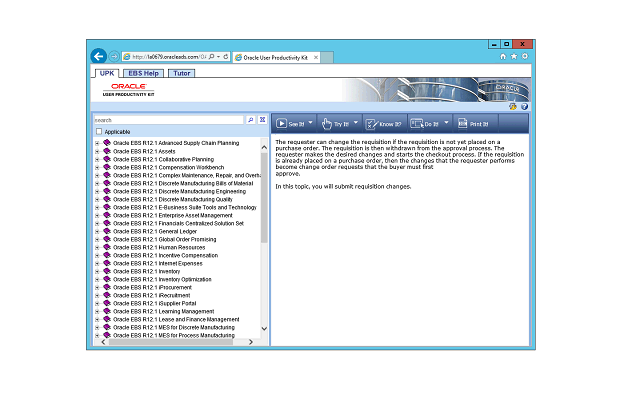
Task: Refresh the page using address bar icon
Action: point(226,56)
